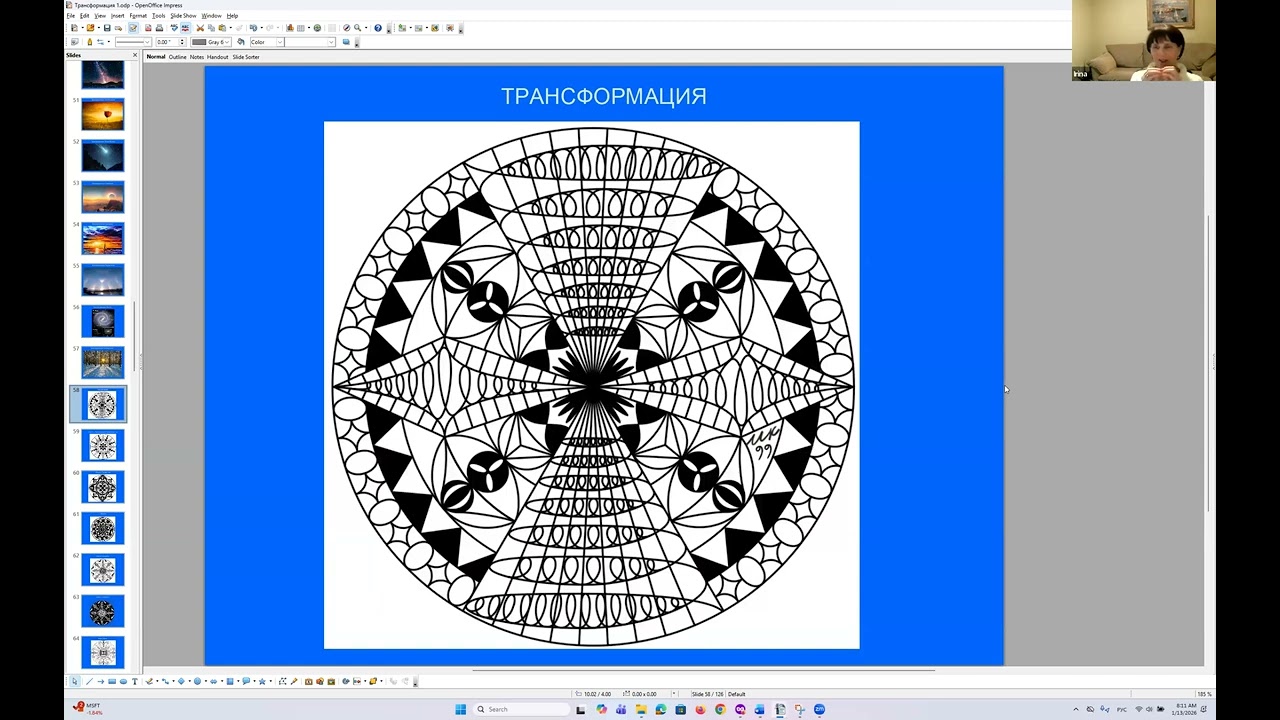Screen dimensions: 1280x720
Task: Click the Table icon in toolbar
Action: (300, 28)
